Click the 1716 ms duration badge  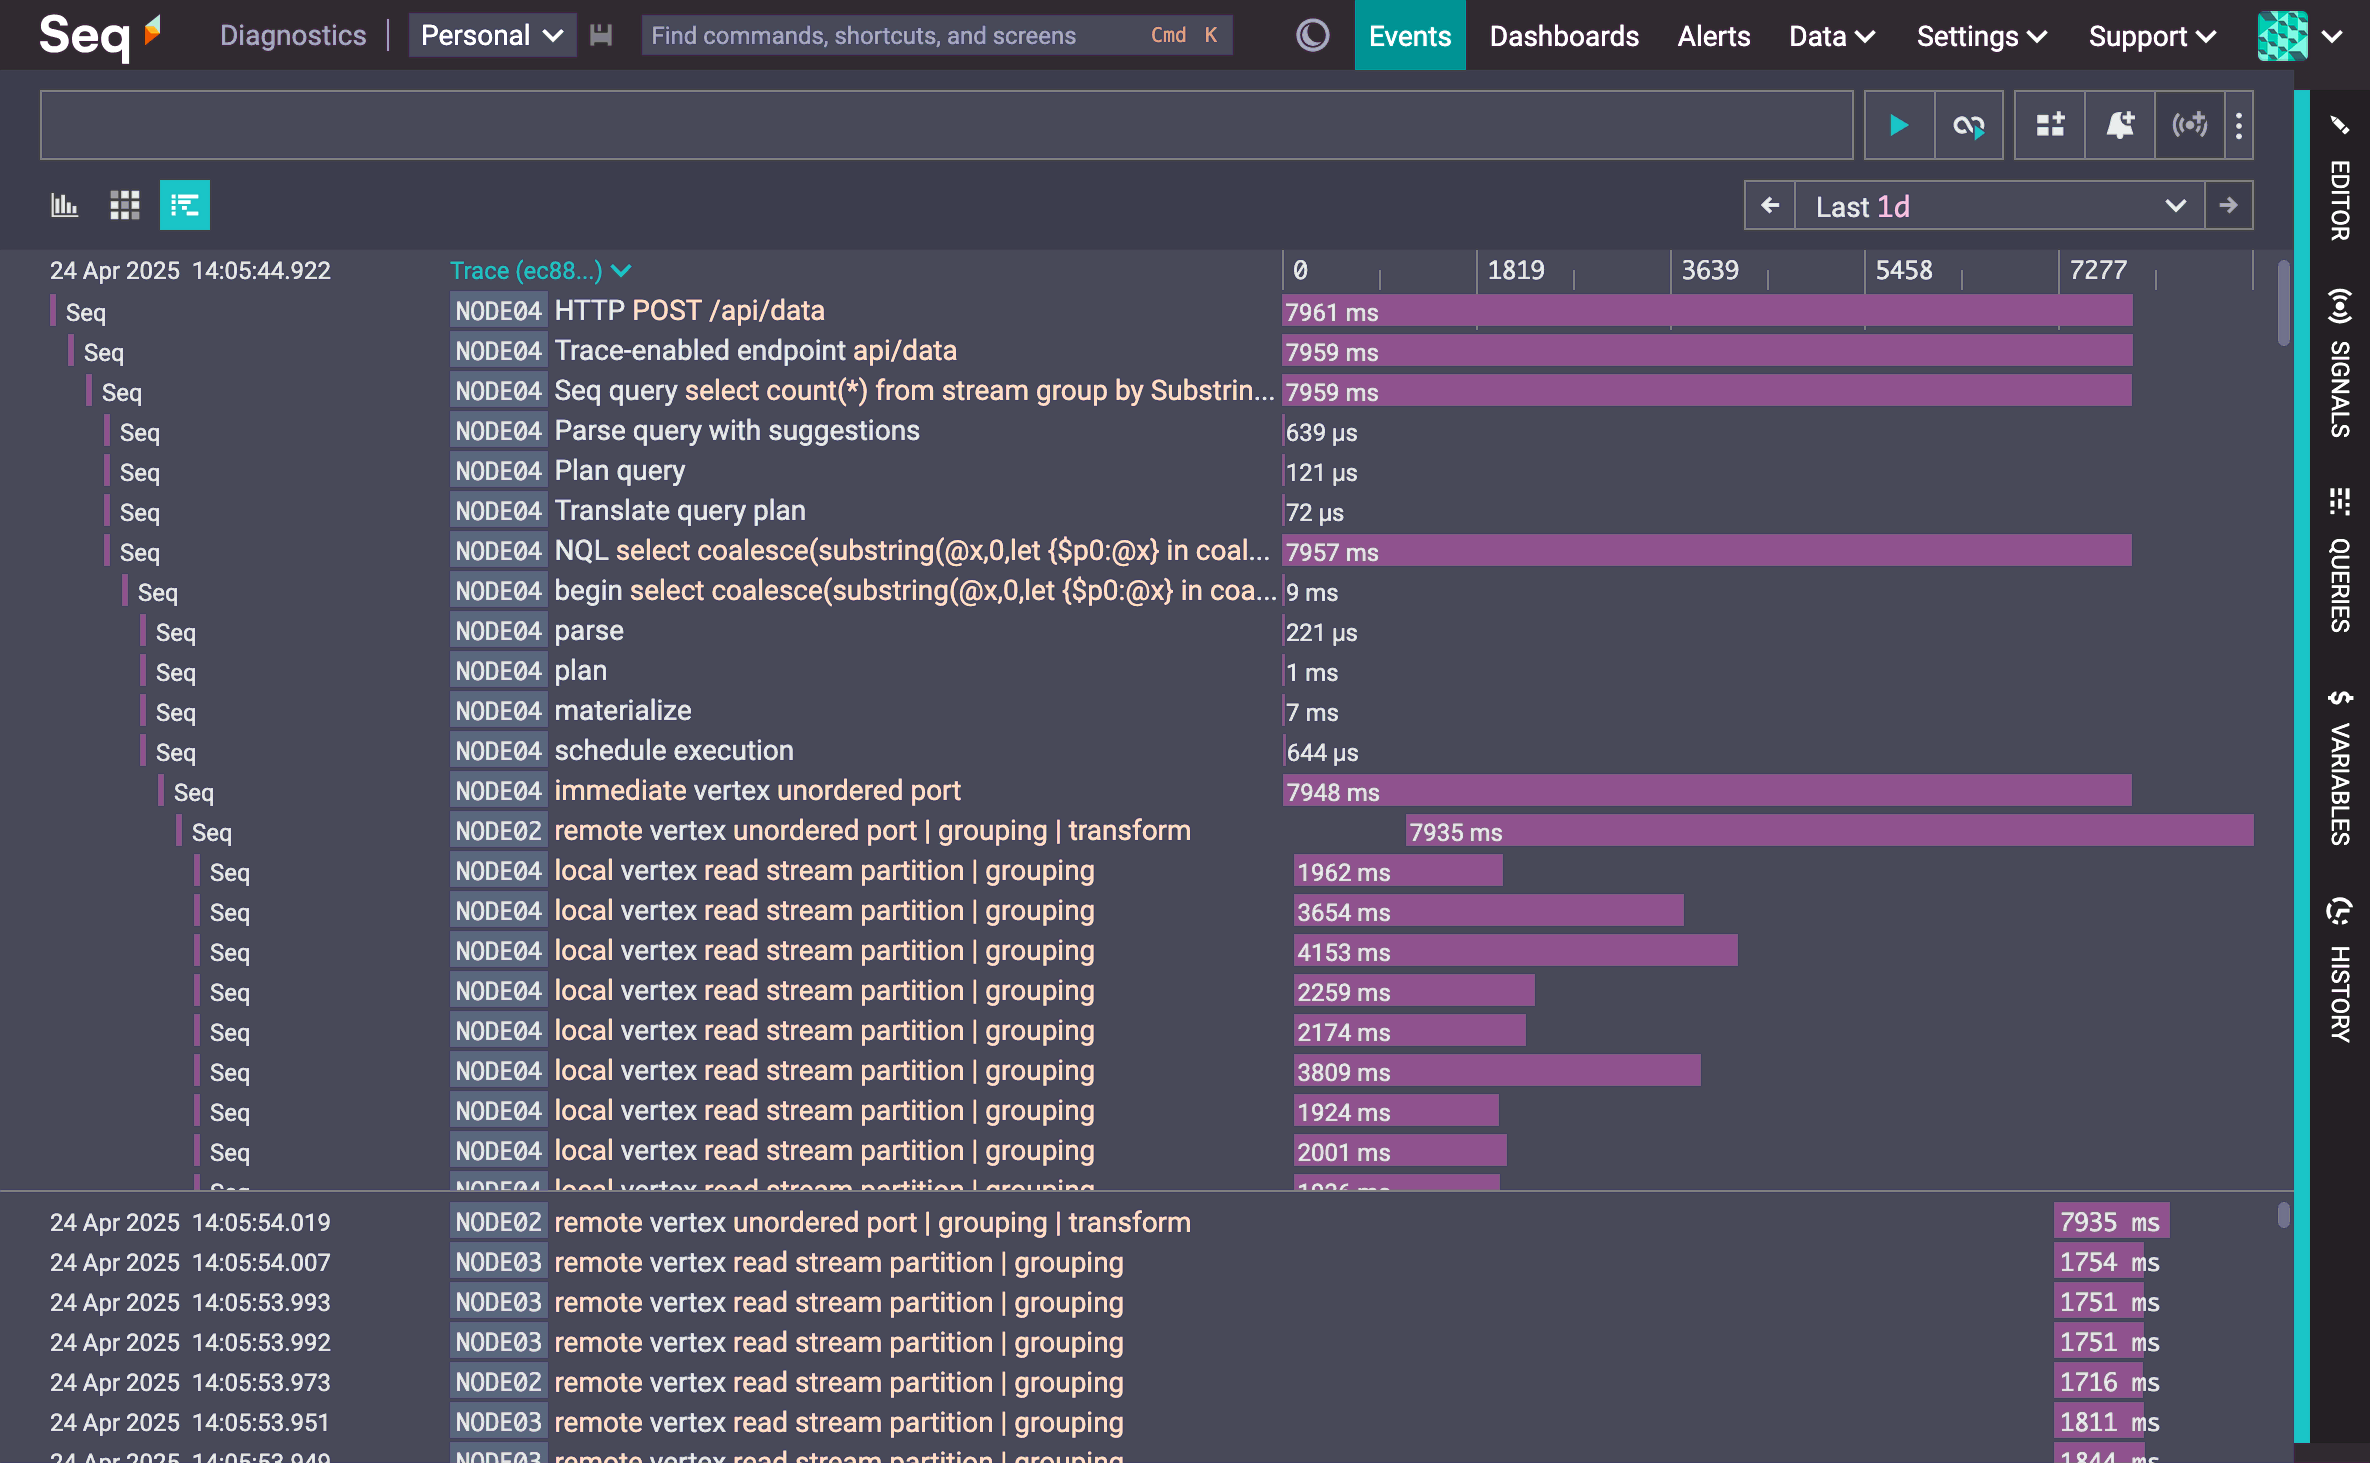pos(2109,1382)
